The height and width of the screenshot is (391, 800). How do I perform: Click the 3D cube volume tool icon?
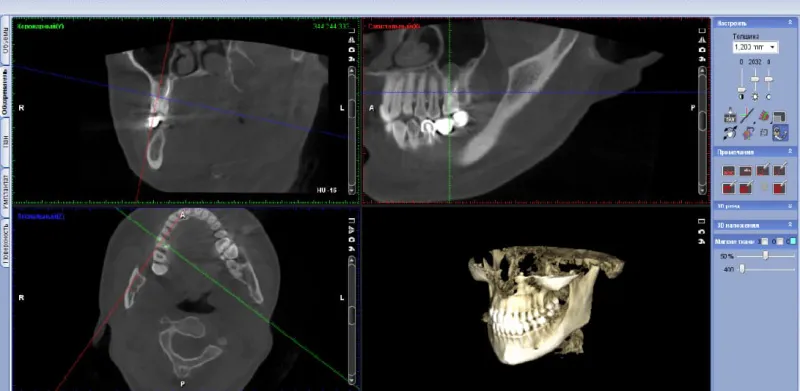(x=764, y=115)
